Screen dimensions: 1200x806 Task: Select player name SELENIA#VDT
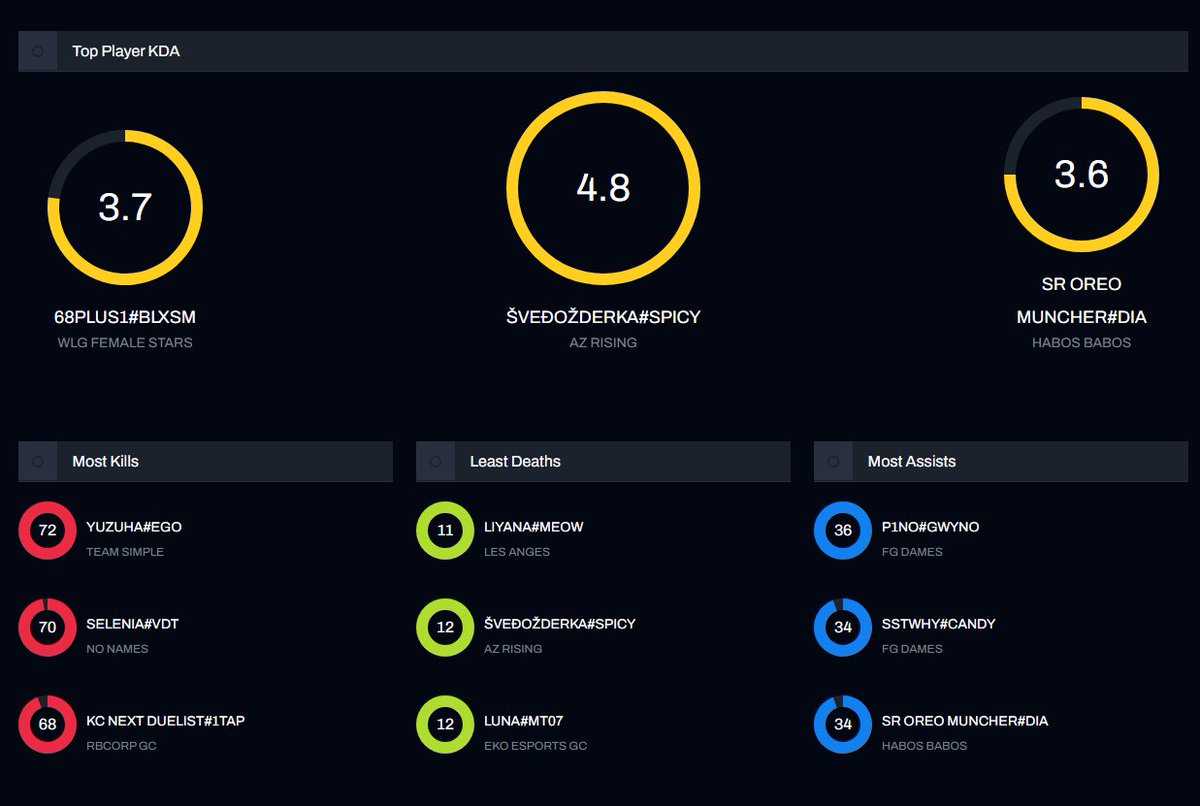(133, 624)
